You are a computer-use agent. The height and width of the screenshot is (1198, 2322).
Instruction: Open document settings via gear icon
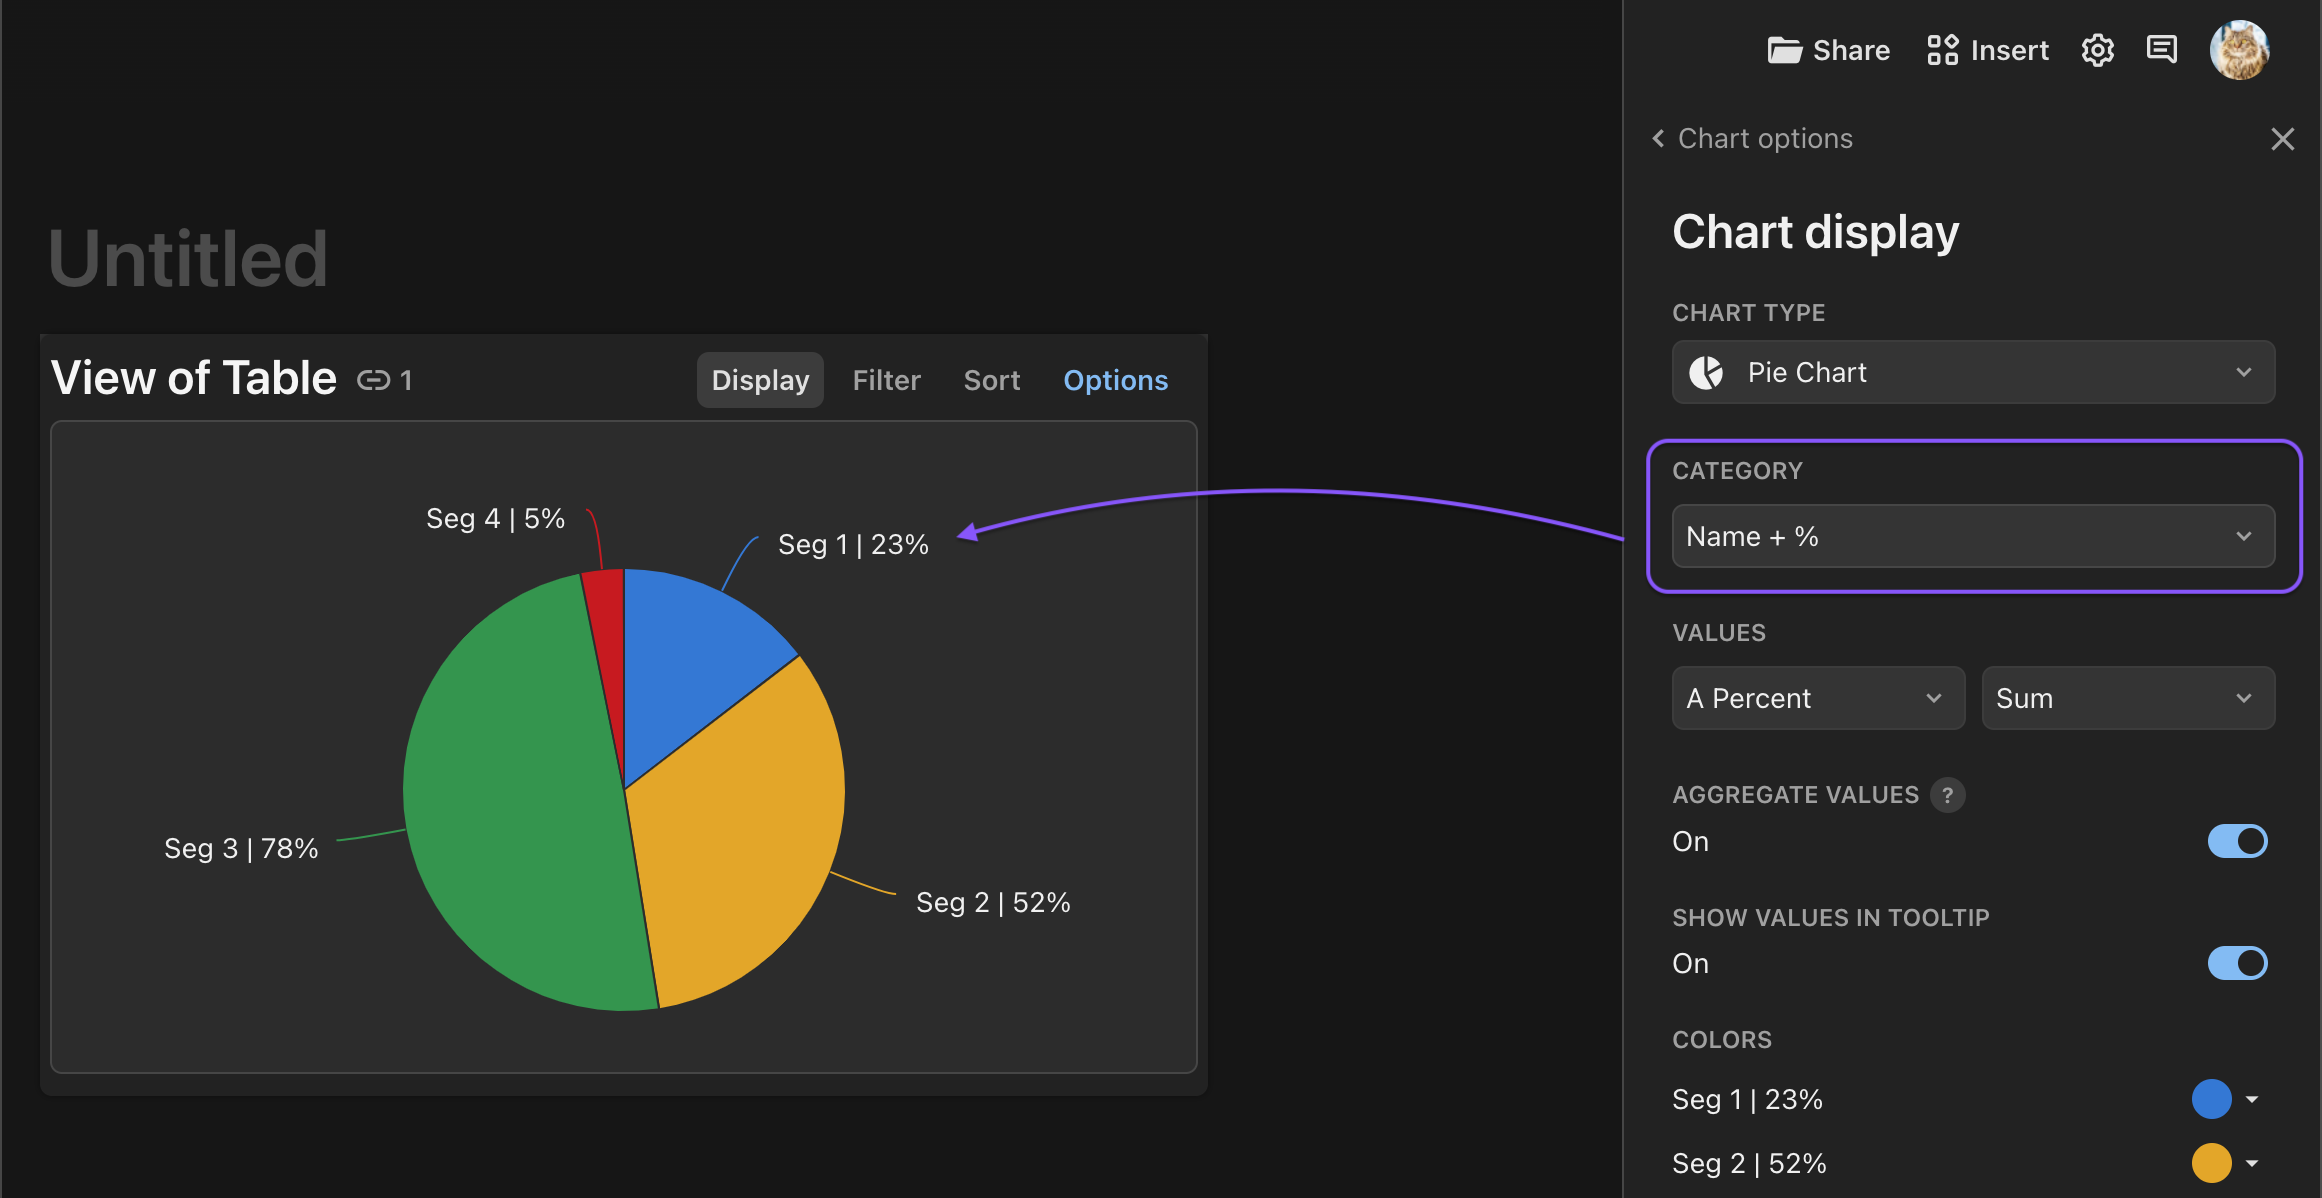pos(2097,49)
